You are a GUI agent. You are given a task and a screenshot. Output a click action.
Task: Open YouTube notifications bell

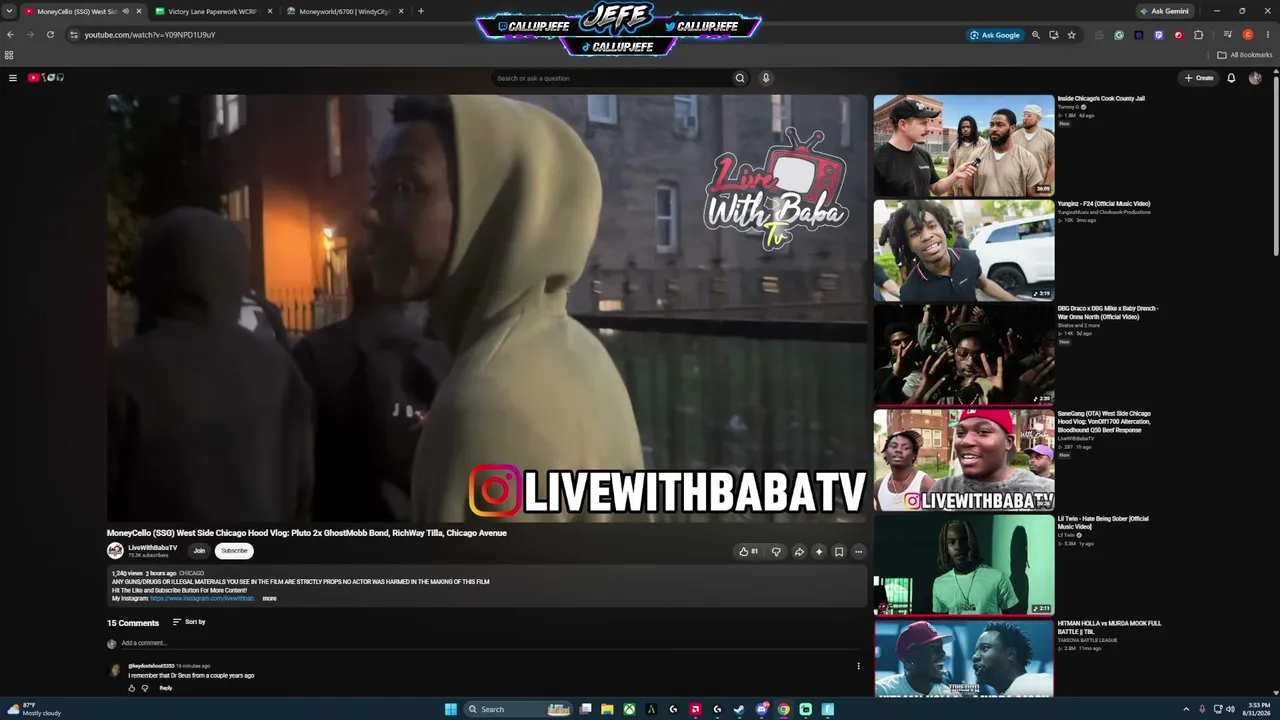(1231, 78)
